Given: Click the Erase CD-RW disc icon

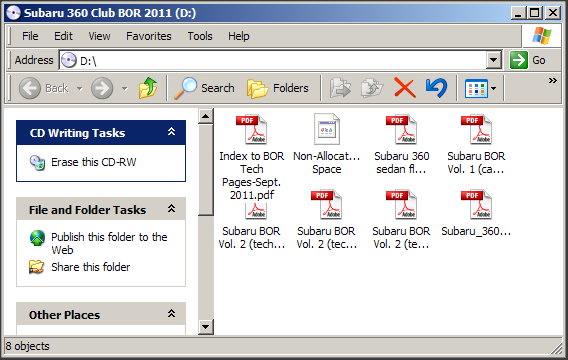Looking at the screenshot, I should [x=37, y=163].
